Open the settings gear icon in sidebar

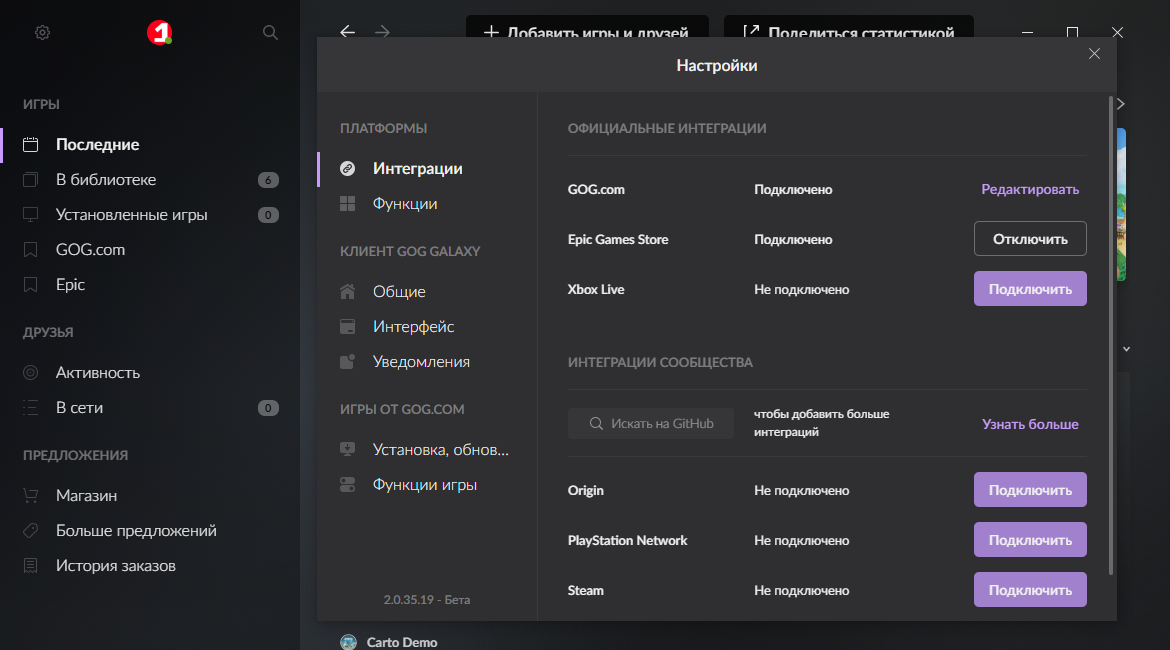point(42,33)
